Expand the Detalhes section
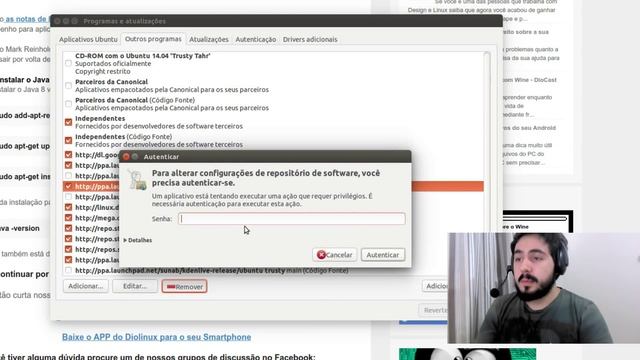The width and height of the screenshot is (640, 360). tap(138, 240)
